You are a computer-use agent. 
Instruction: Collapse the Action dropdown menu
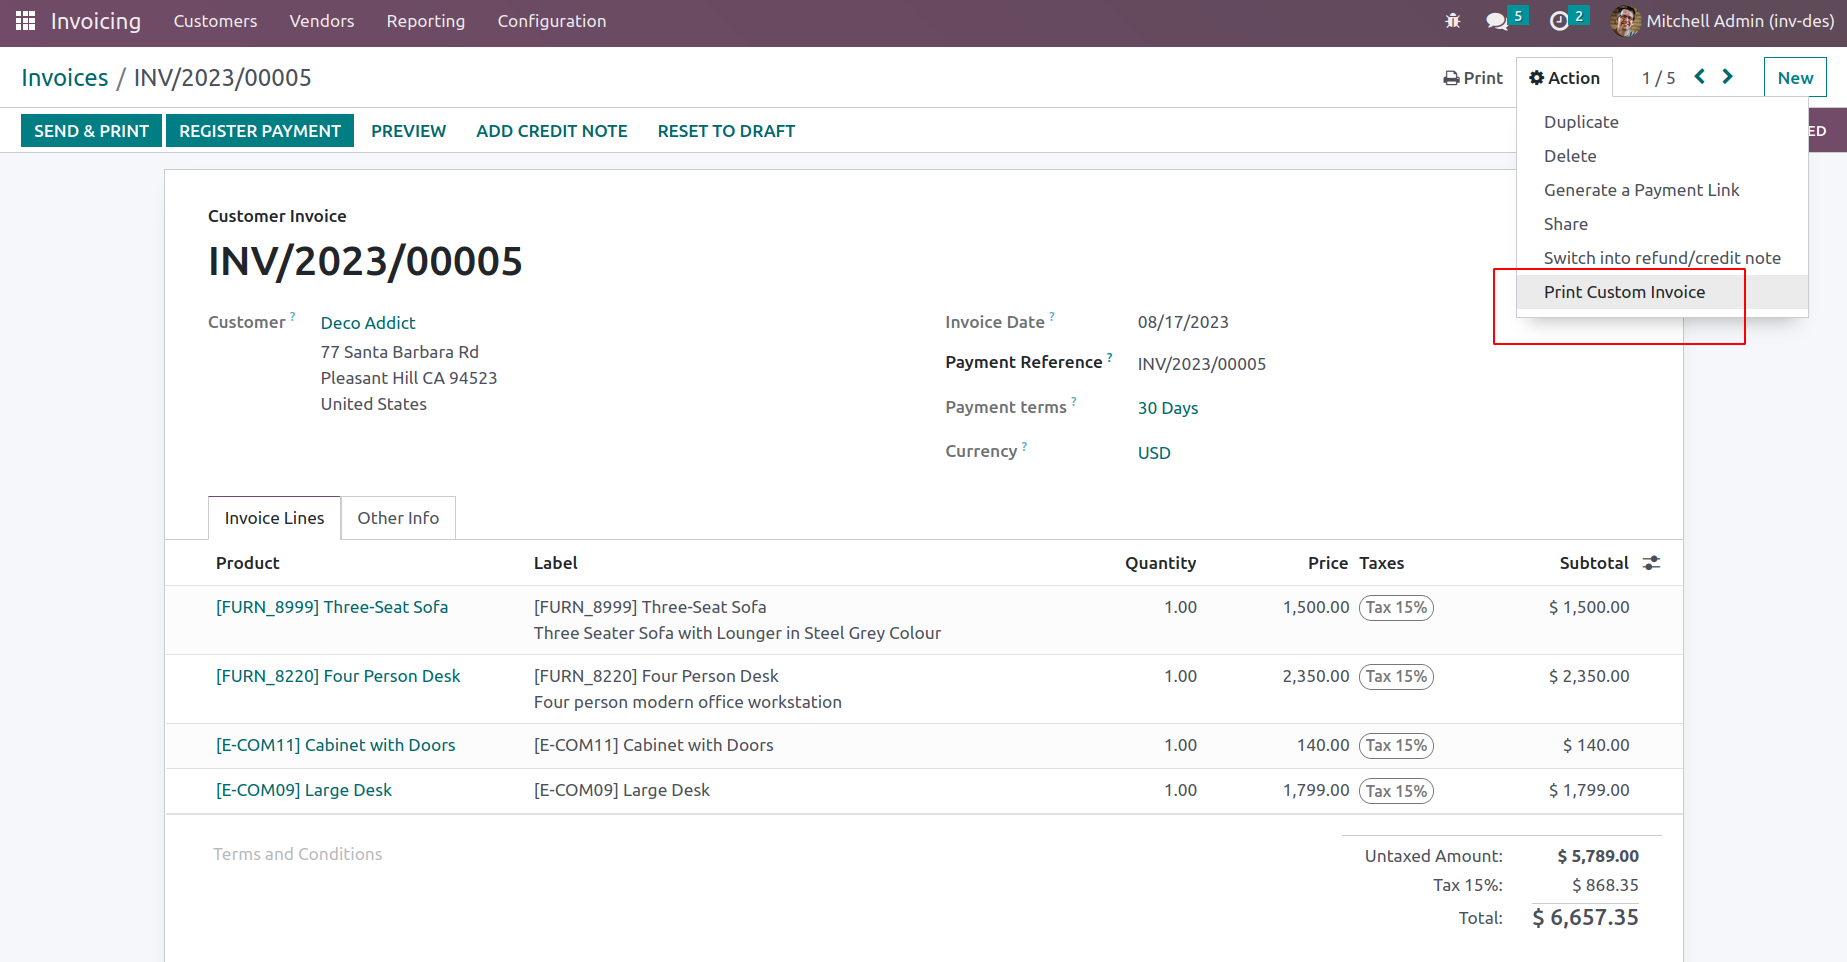pos(1564,78)
